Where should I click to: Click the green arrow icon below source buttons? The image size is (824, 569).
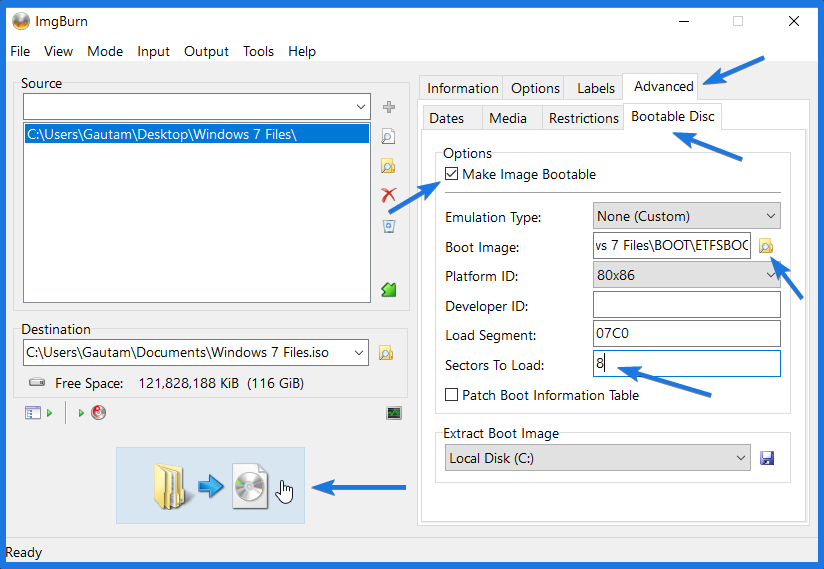coord(389,289)
